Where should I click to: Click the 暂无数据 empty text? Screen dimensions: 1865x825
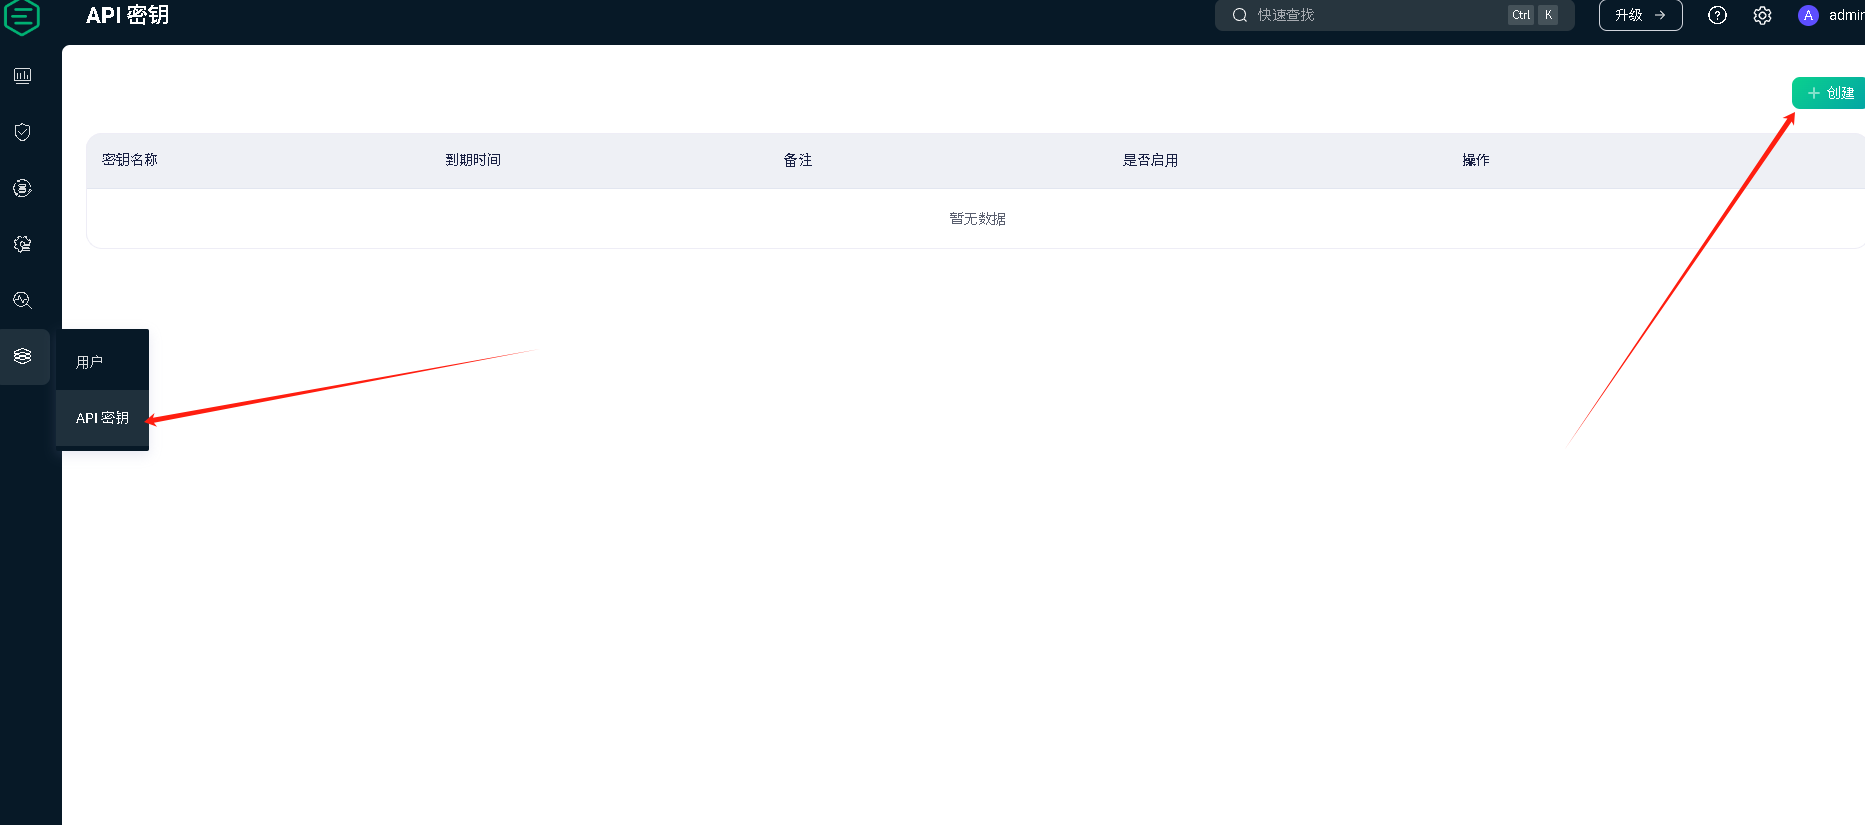click(977, 219)
